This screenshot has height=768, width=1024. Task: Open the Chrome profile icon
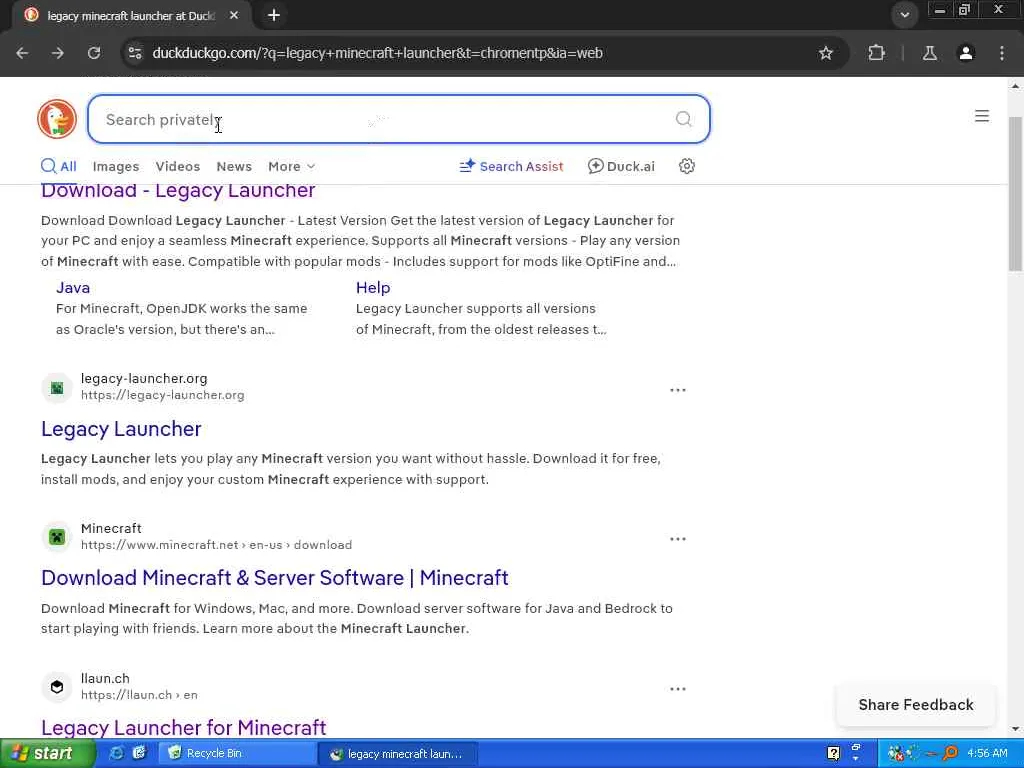coord(965,53)
